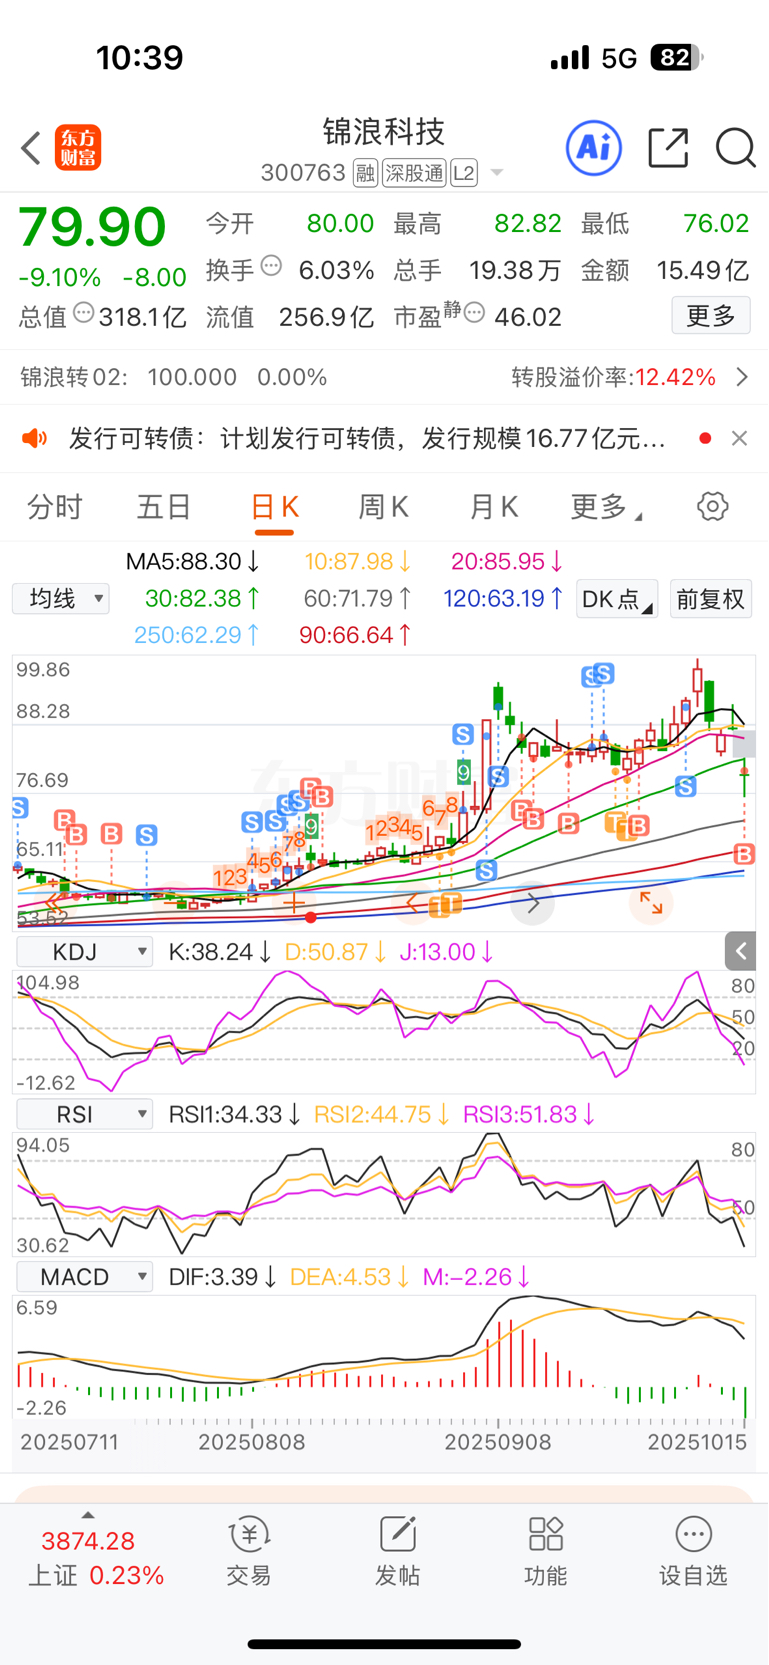Open the 发帖 post icon
769x1665 pixels.
[397, 1551]
